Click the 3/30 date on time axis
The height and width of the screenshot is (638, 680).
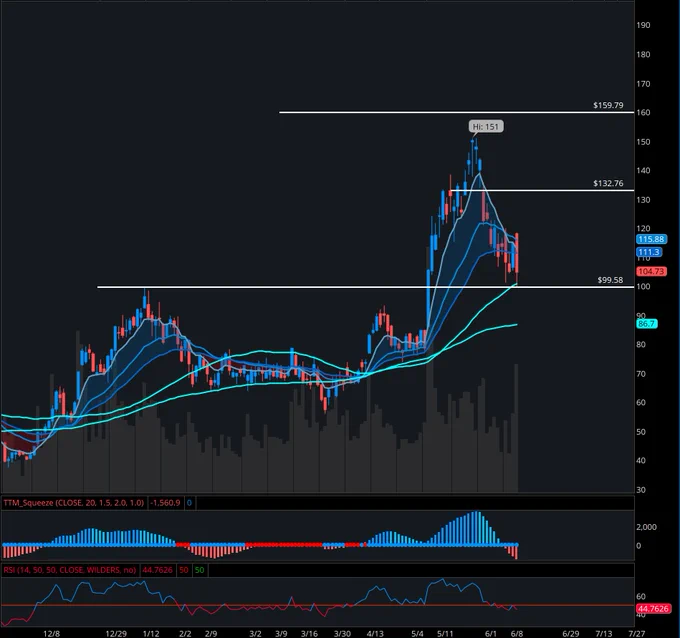click(x=343, y=633)
